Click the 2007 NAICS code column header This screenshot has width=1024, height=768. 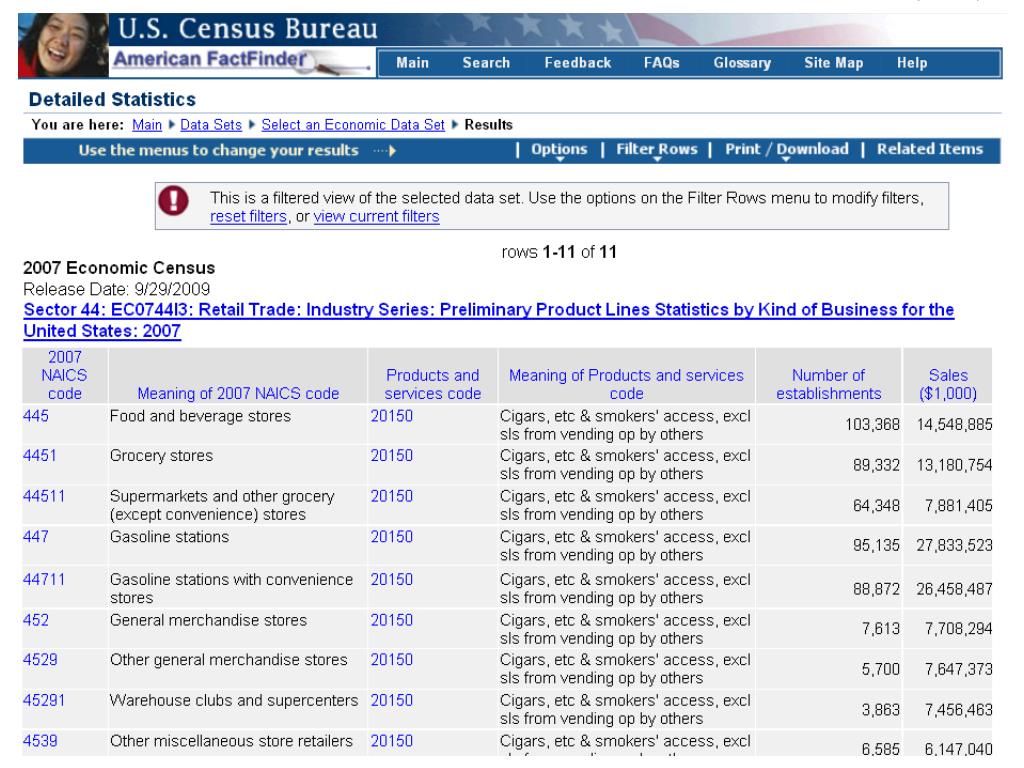[65, 376]
